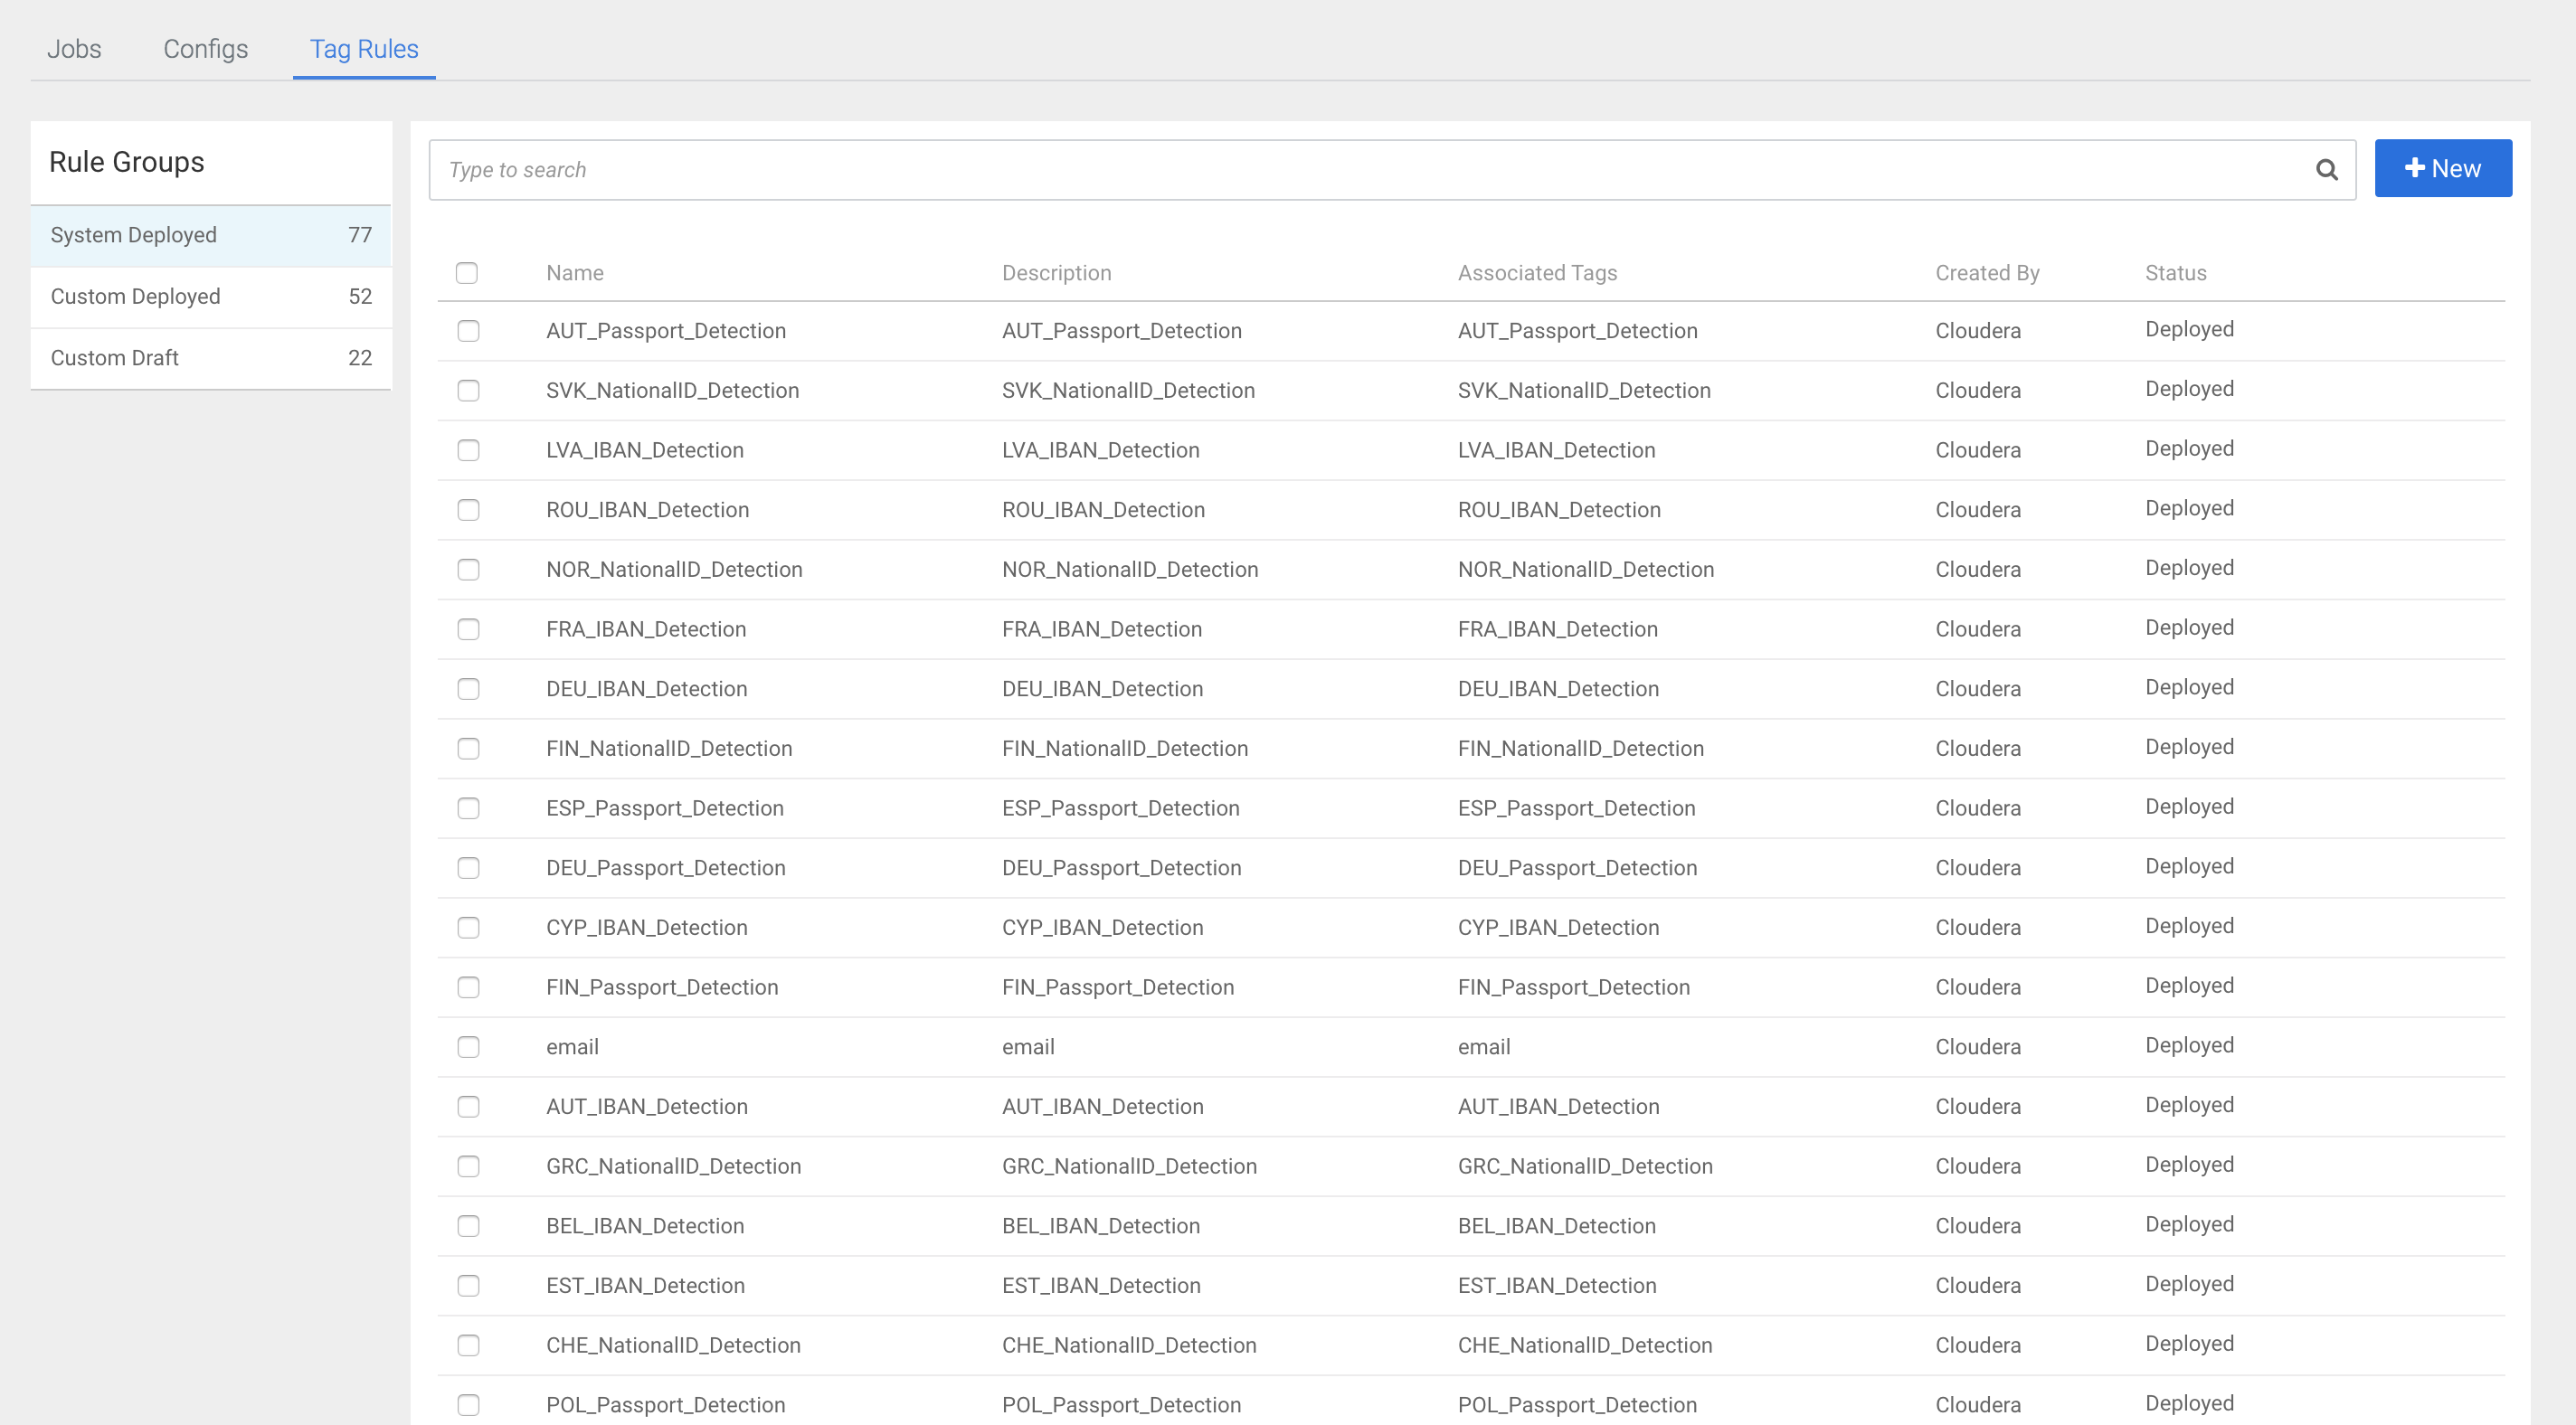
Task: Toggle the top header select-all checkbox
Action: tap(467, 272)
